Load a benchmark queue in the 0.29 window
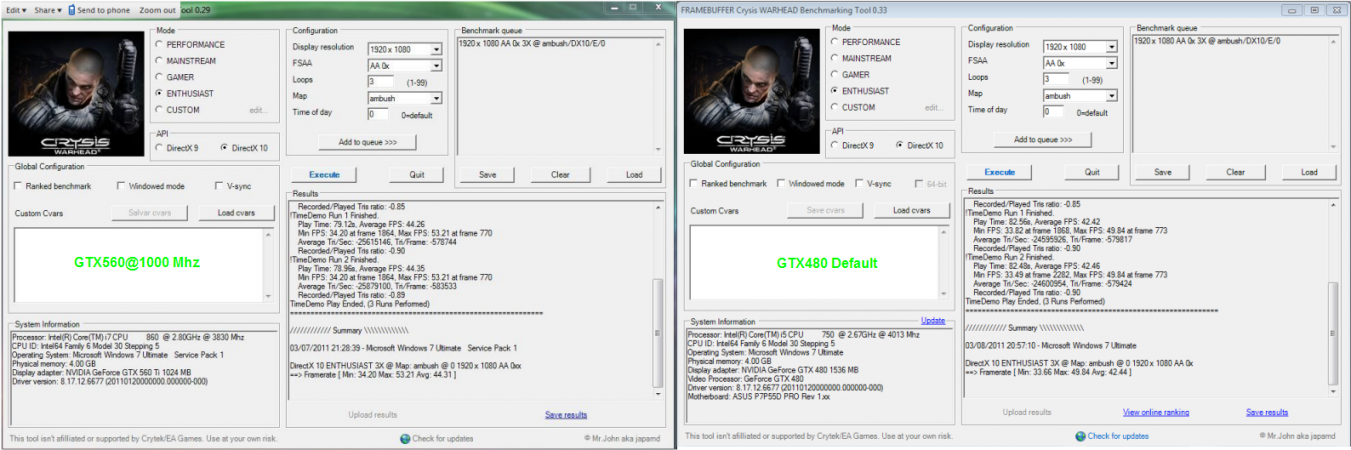 pyautogui.click(x=634, y=175)
